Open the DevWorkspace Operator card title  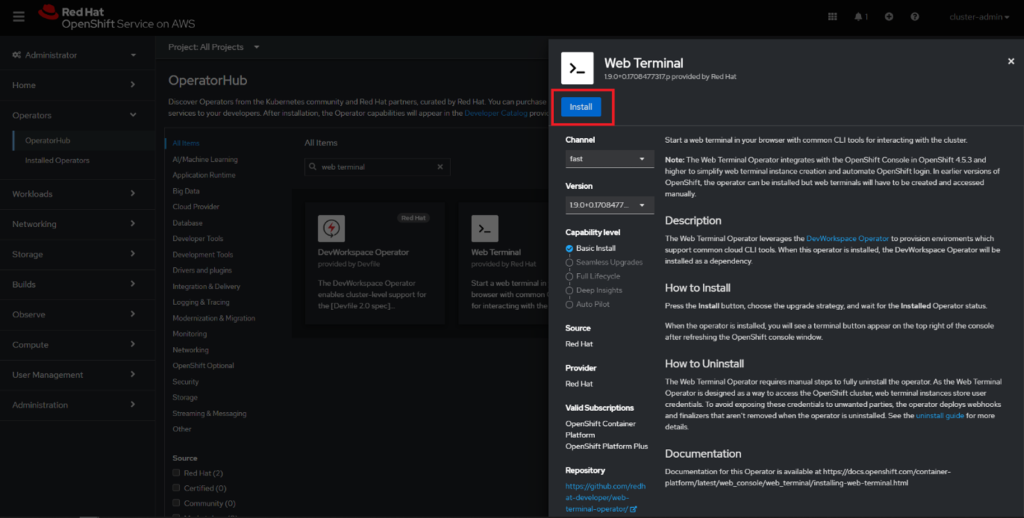pos(363,252)
